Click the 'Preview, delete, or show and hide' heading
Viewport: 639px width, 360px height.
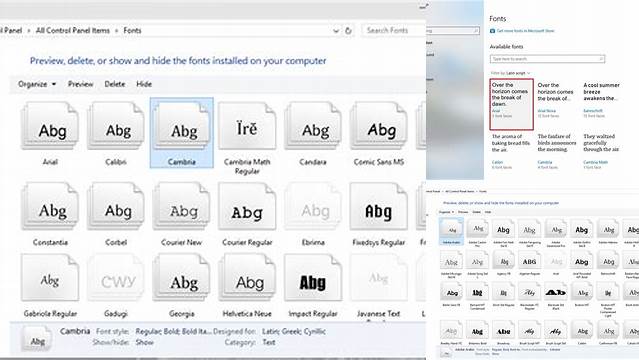pyautogui.click(x=178, y=61)
